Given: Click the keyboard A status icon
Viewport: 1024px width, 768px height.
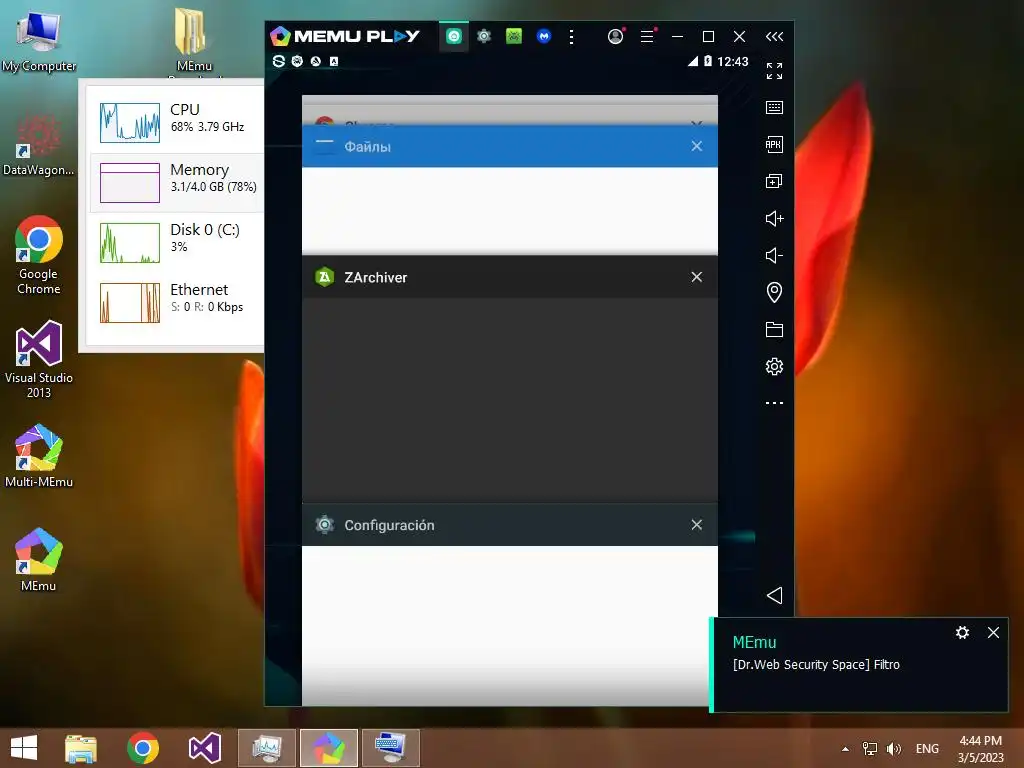Looking at the screenshot, I should 334,61.
